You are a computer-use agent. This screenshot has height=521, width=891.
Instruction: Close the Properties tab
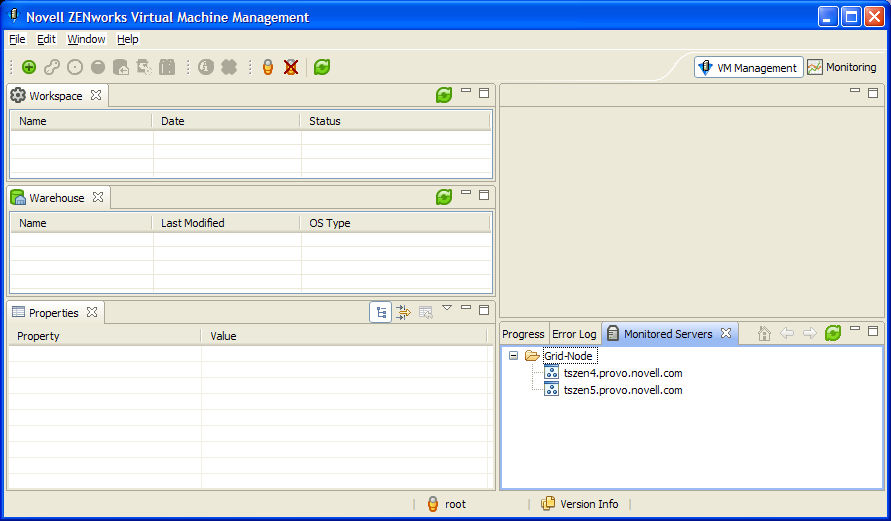(x=92, y=312)
